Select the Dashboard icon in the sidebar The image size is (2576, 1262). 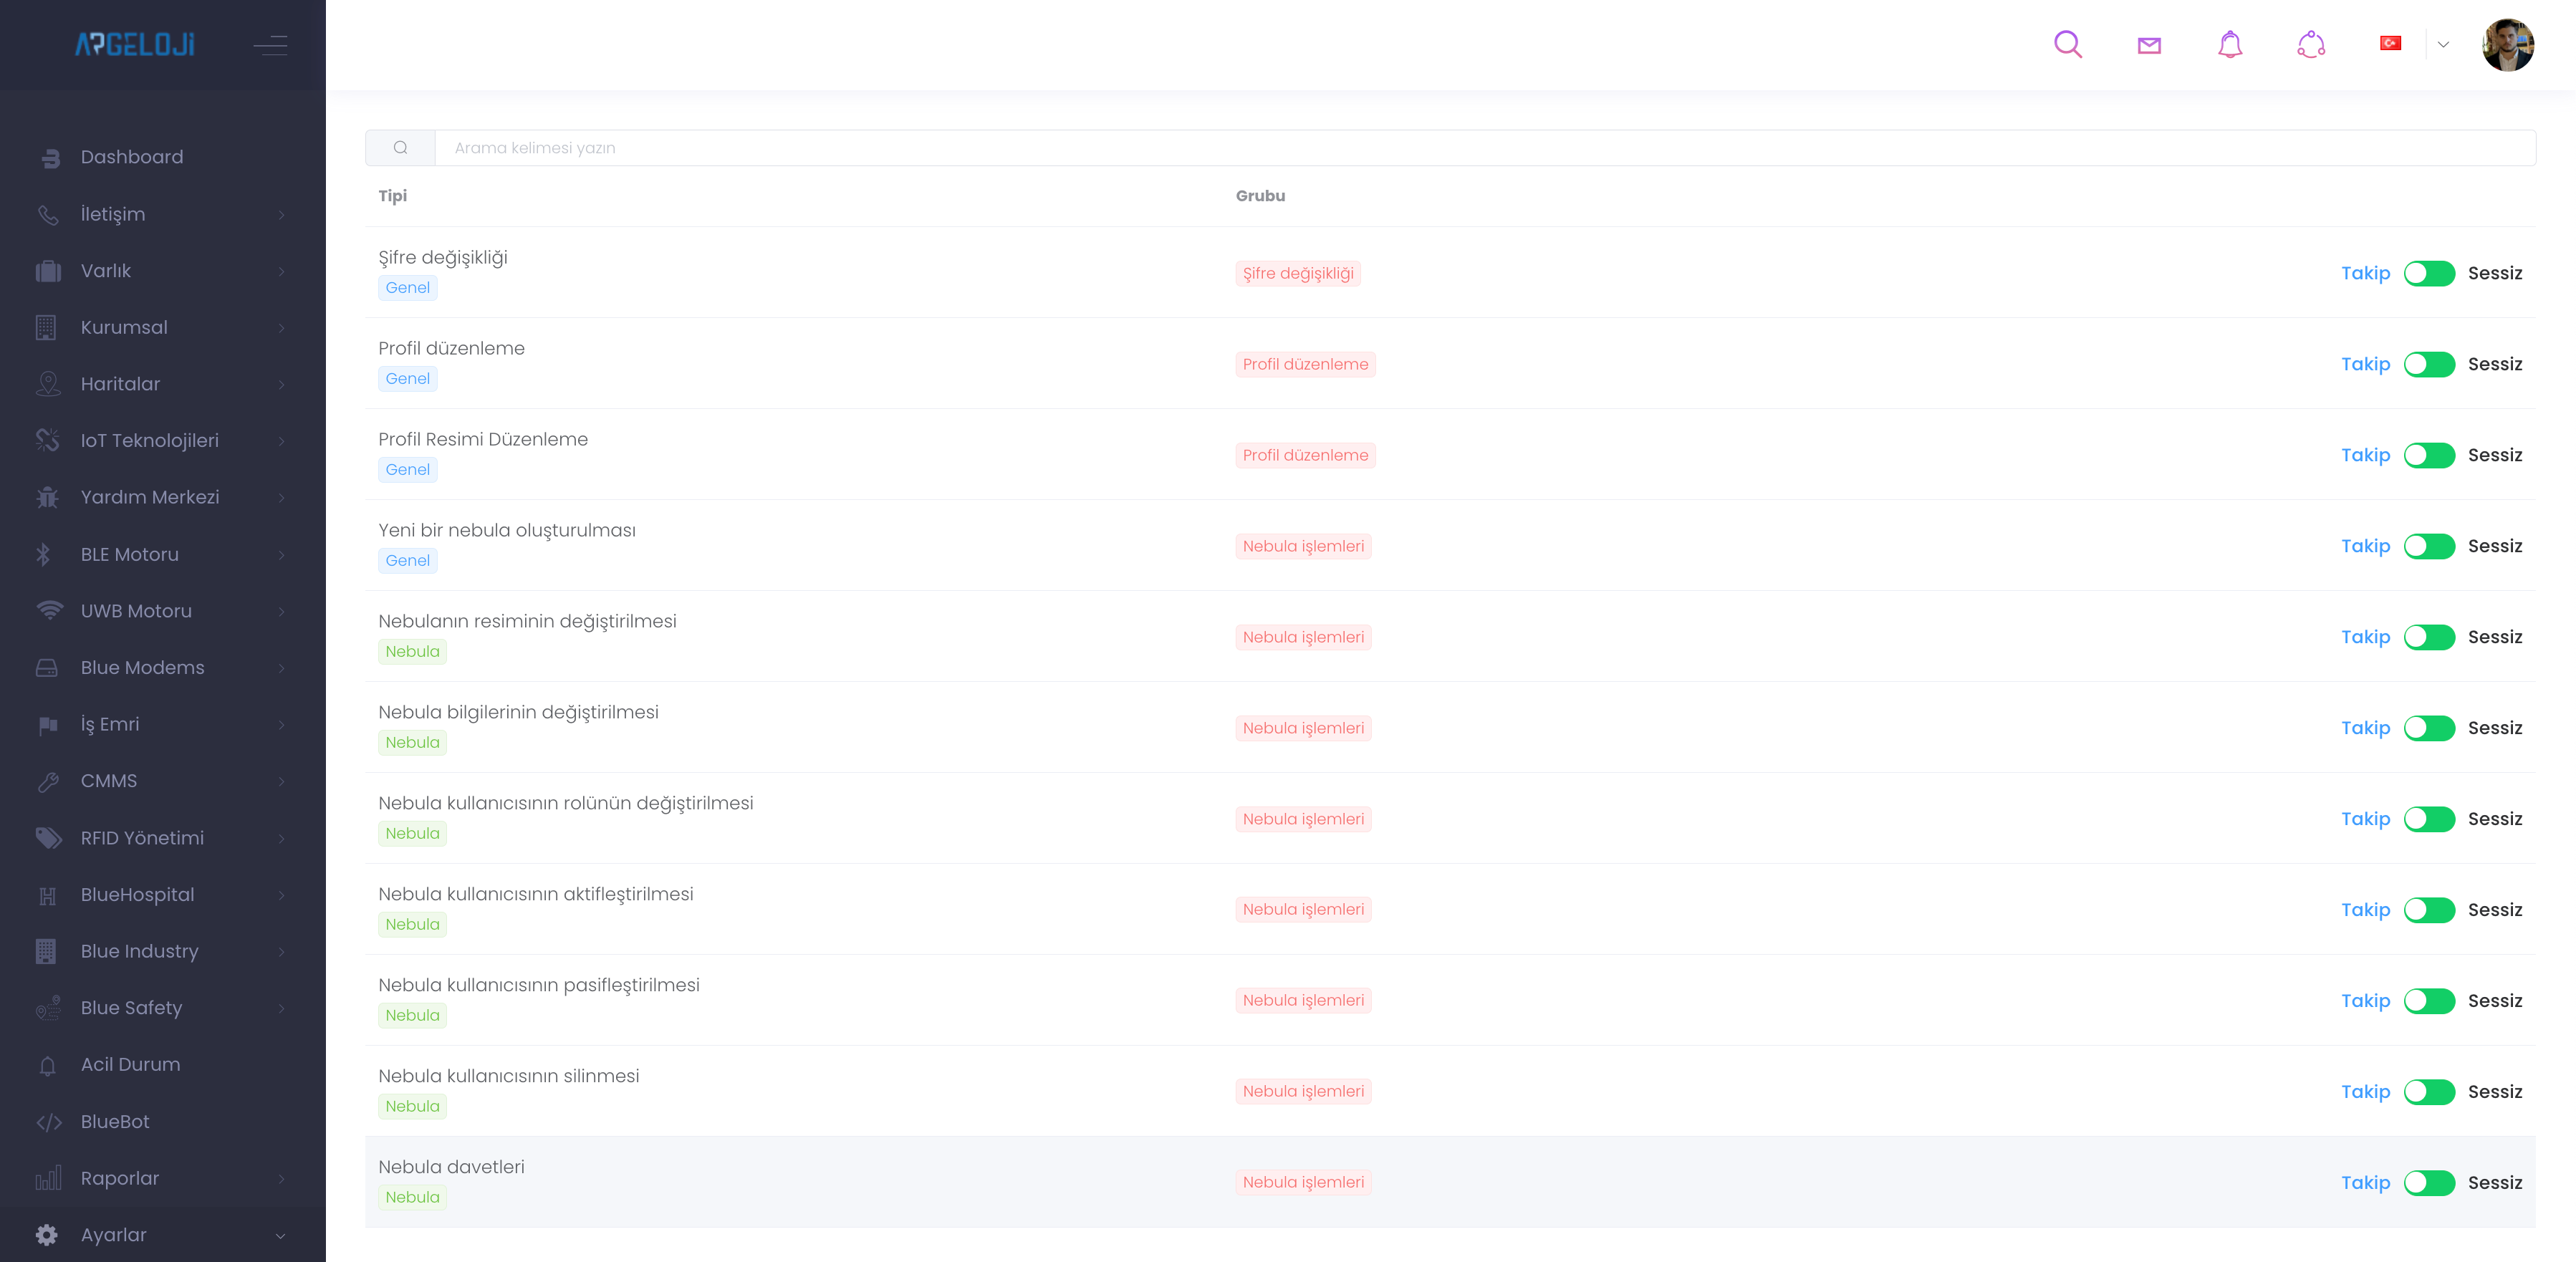[x=49, y=157]
